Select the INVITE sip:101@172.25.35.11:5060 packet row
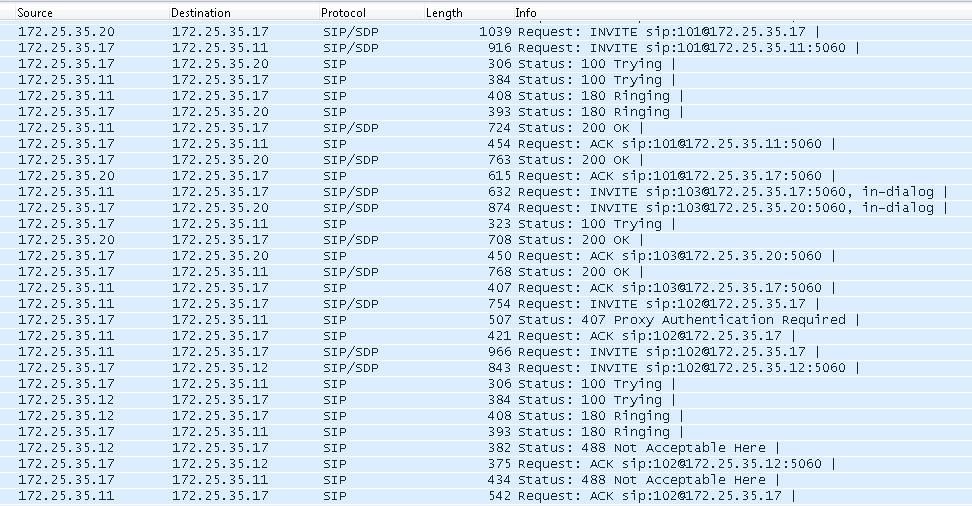The height and width of the screenshot is (506, 972). (486, 48)
